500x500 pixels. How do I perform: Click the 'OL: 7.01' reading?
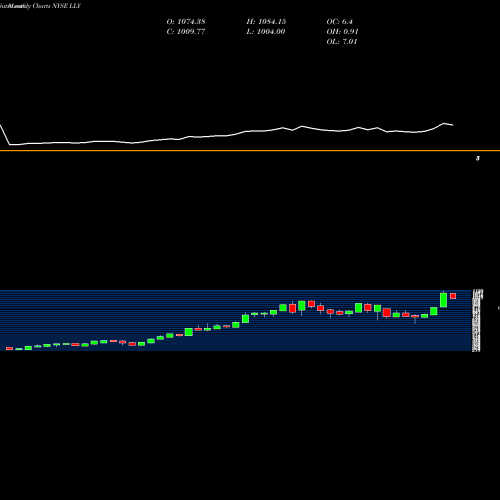click(342, 42)
